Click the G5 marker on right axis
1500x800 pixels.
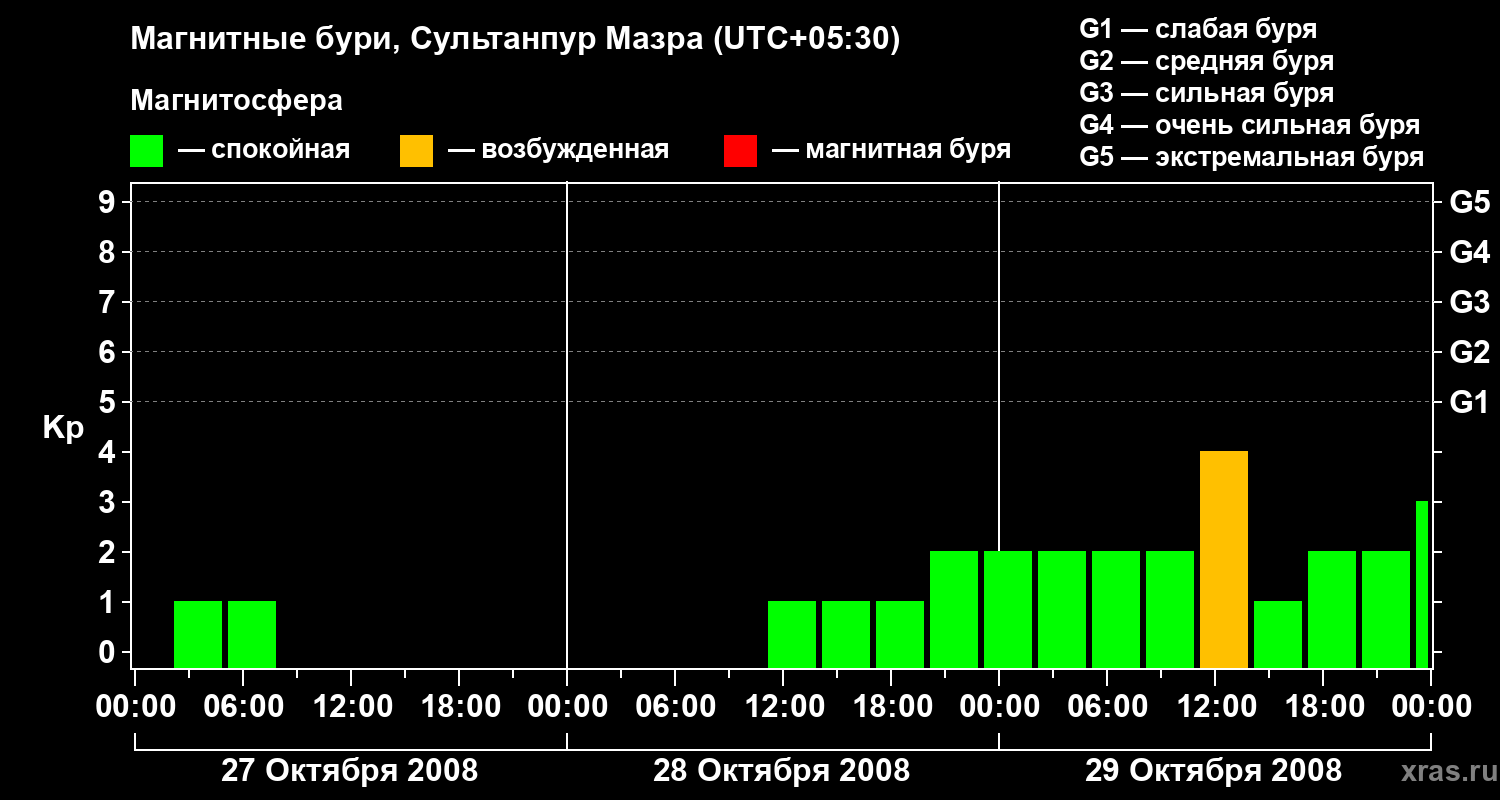1469,203
